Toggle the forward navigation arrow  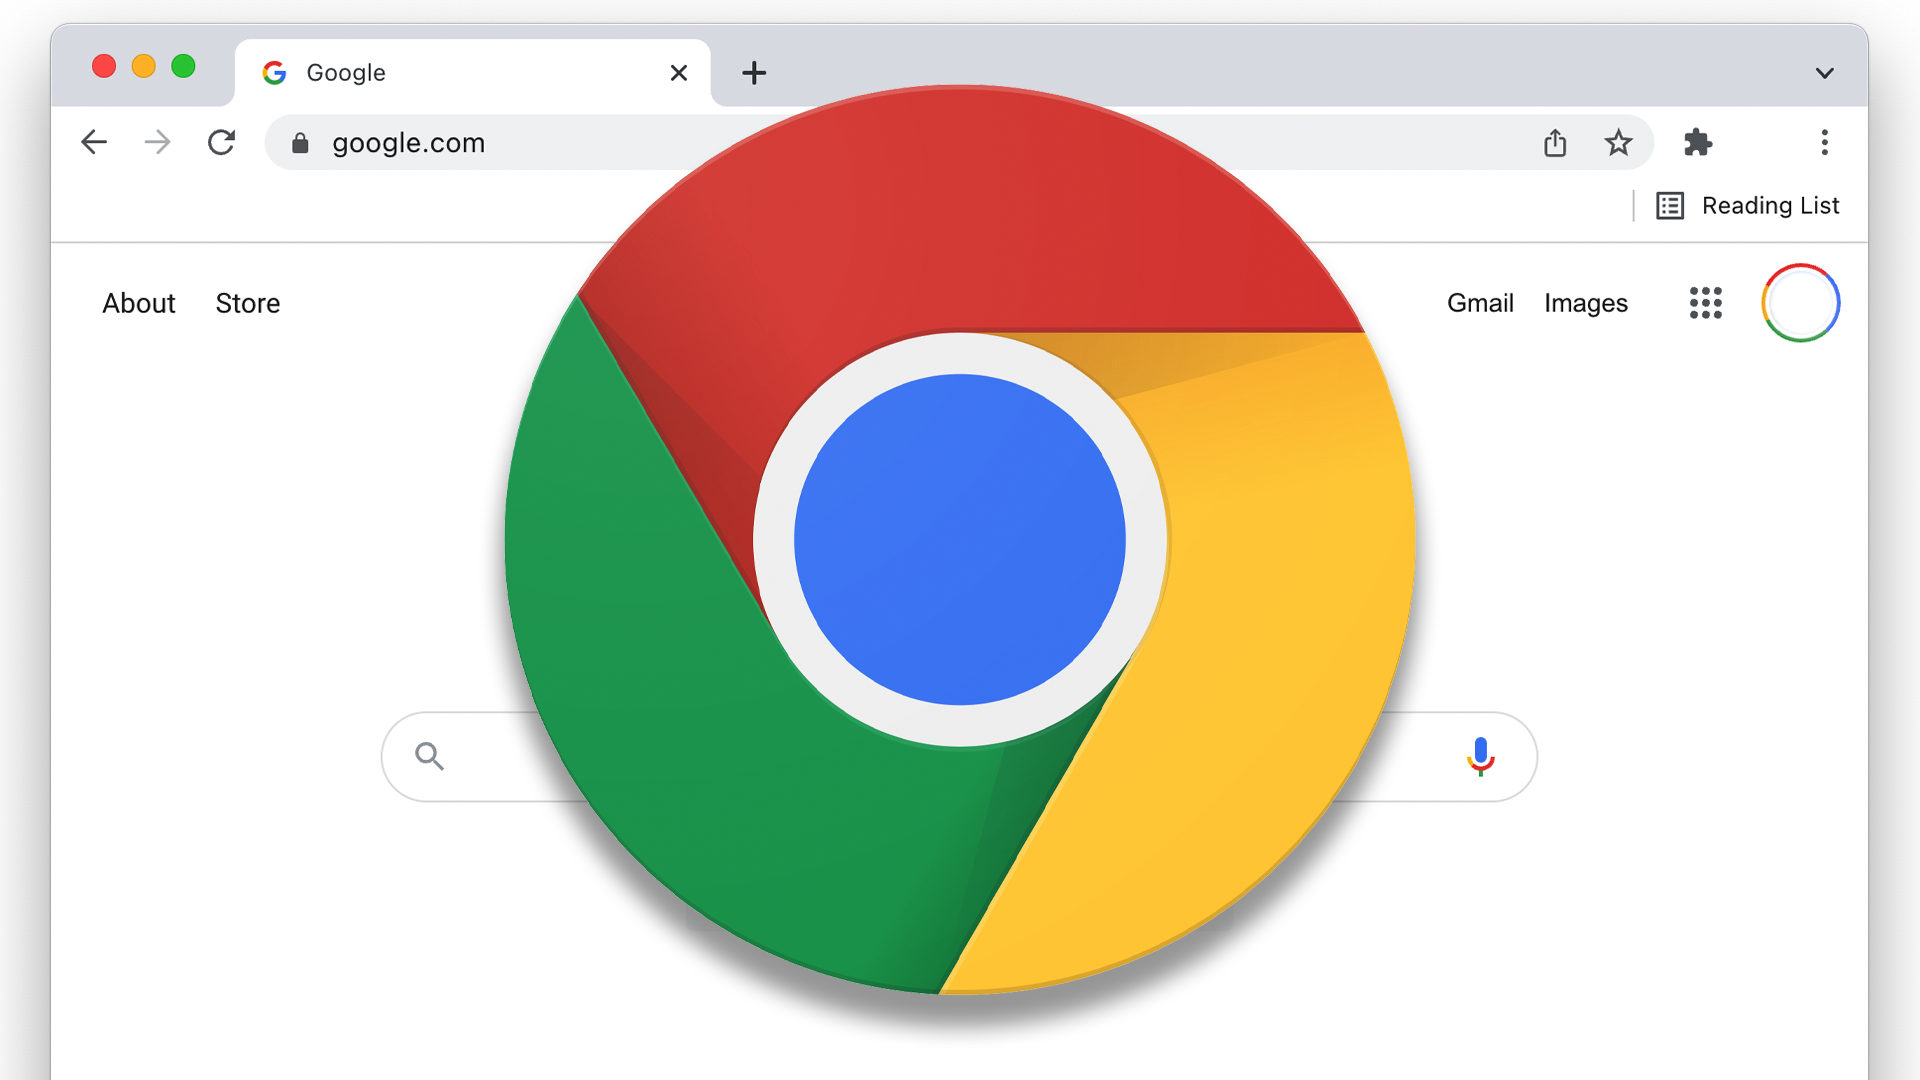[158, 141]
